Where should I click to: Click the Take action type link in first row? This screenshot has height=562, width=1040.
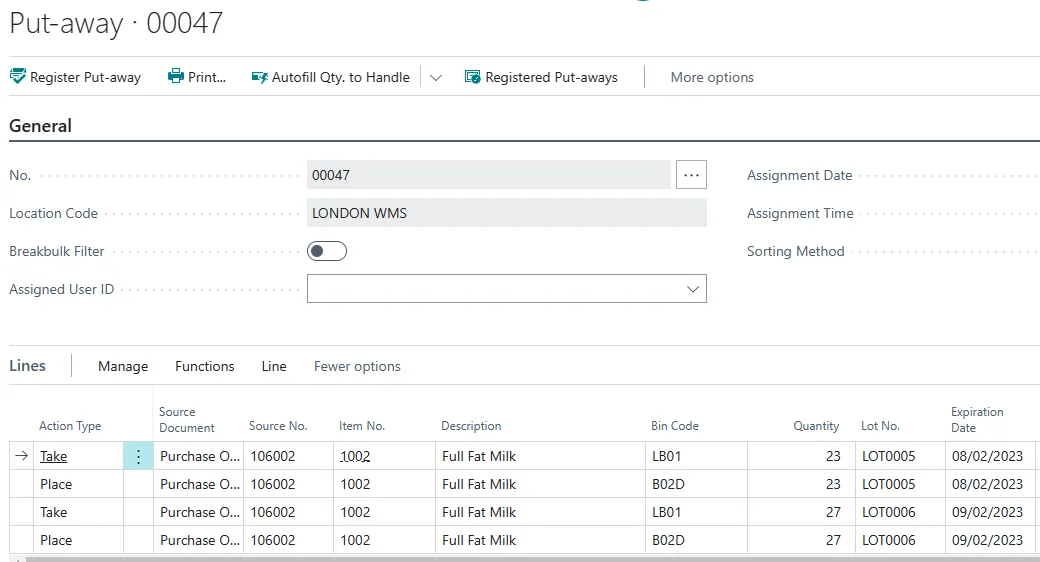pos(54,457)
